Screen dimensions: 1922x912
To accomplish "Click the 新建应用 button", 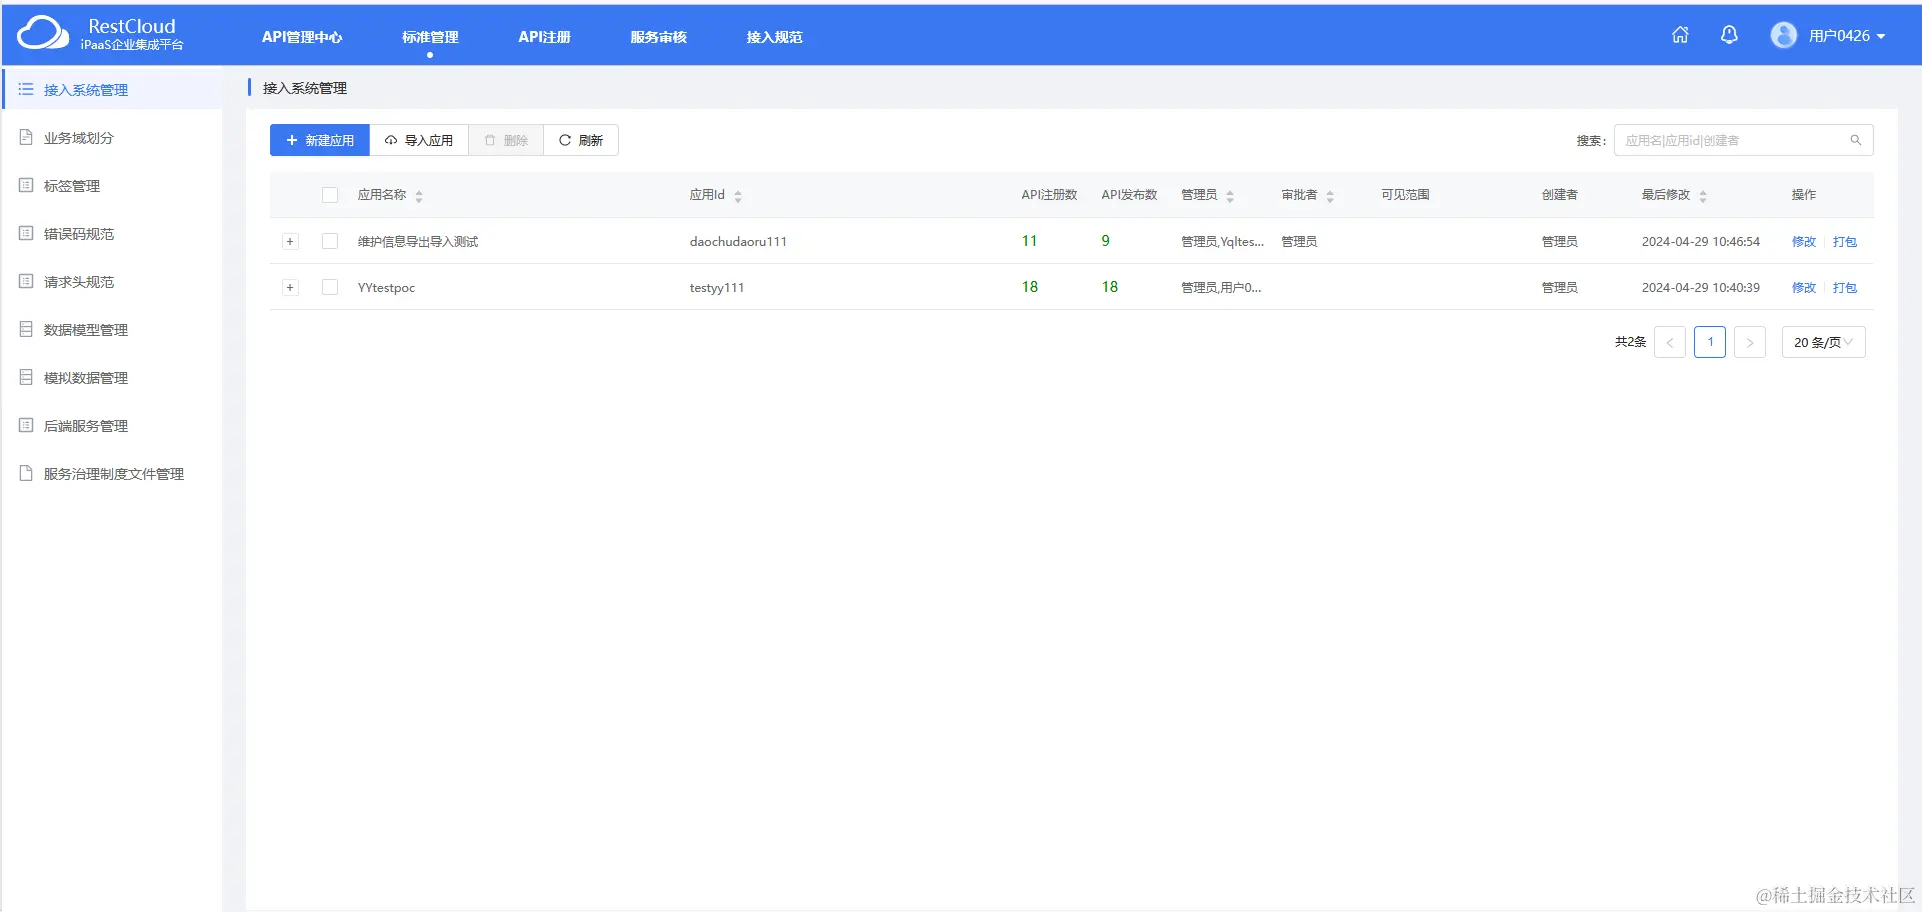I will tap(320, 140).
